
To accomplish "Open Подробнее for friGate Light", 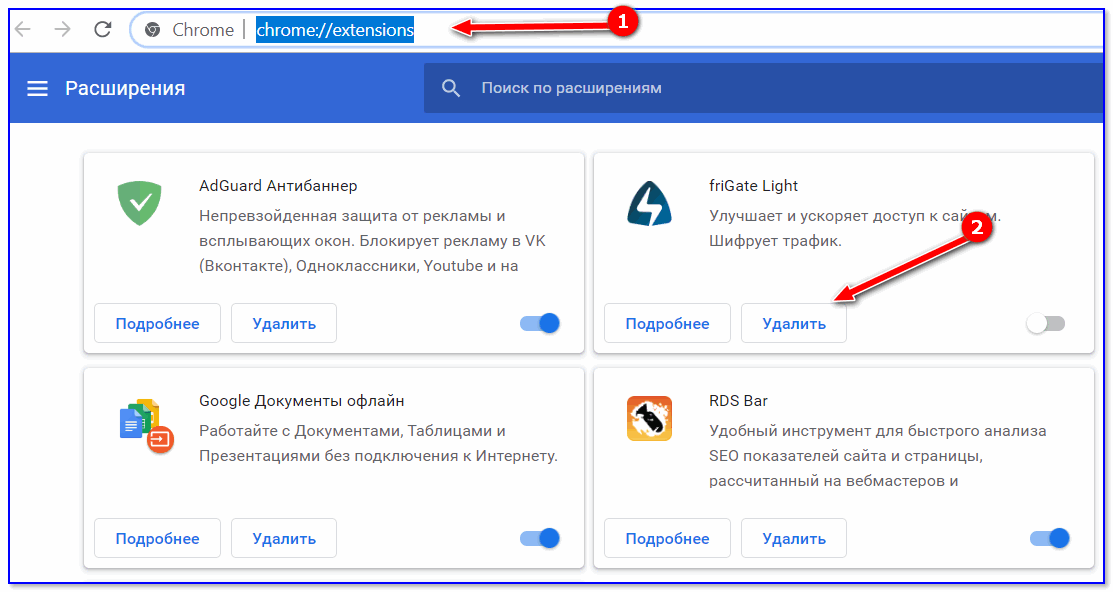I will [x=667, y=324].
